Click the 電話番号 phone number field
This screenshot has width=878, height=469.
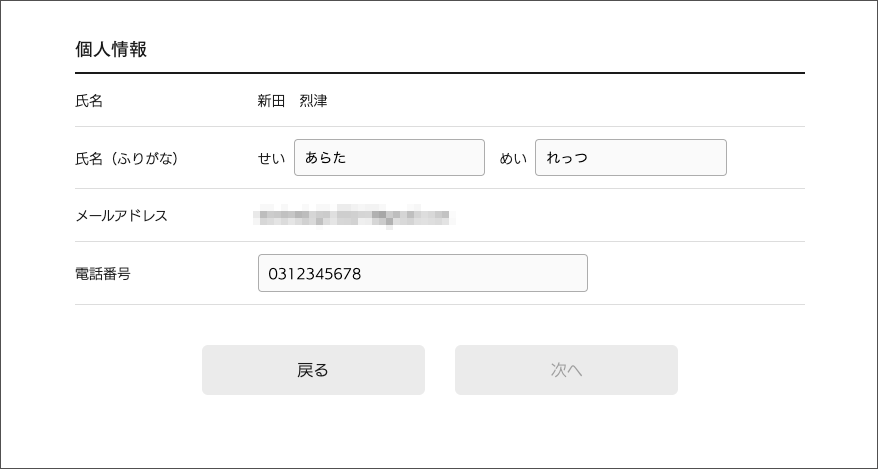pyautogui.click(x=422, y=273)
